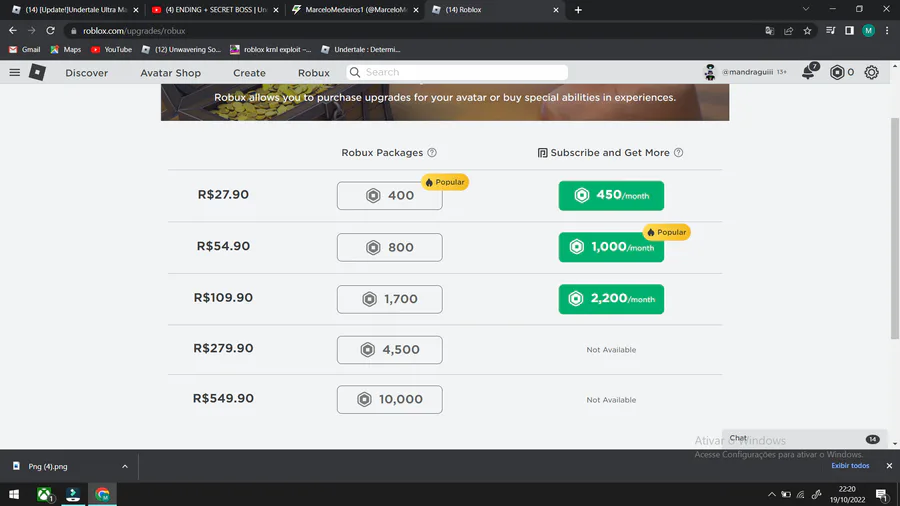Subscribe to 2,200/month Robux
The image size is (900, 506).
[611, 299]
